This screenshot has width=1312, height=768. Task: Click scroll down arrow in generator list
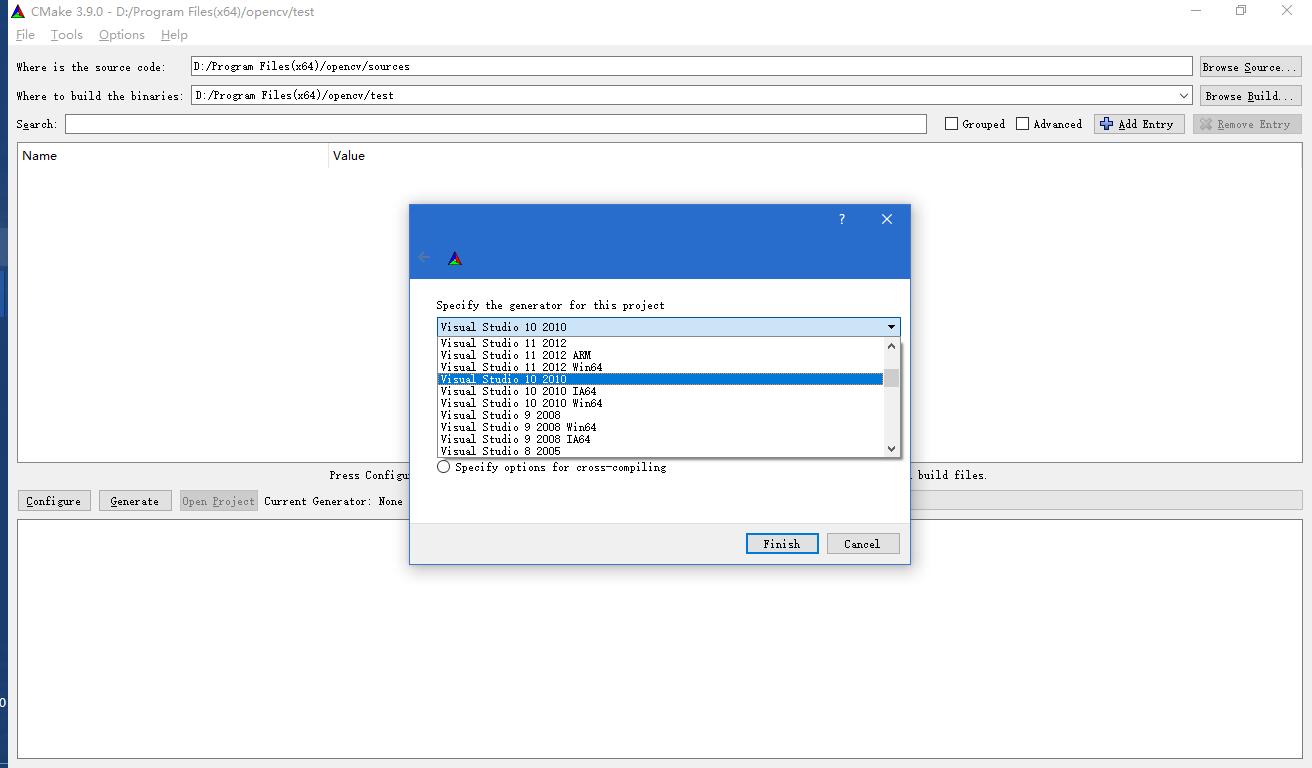pos(892,449)
